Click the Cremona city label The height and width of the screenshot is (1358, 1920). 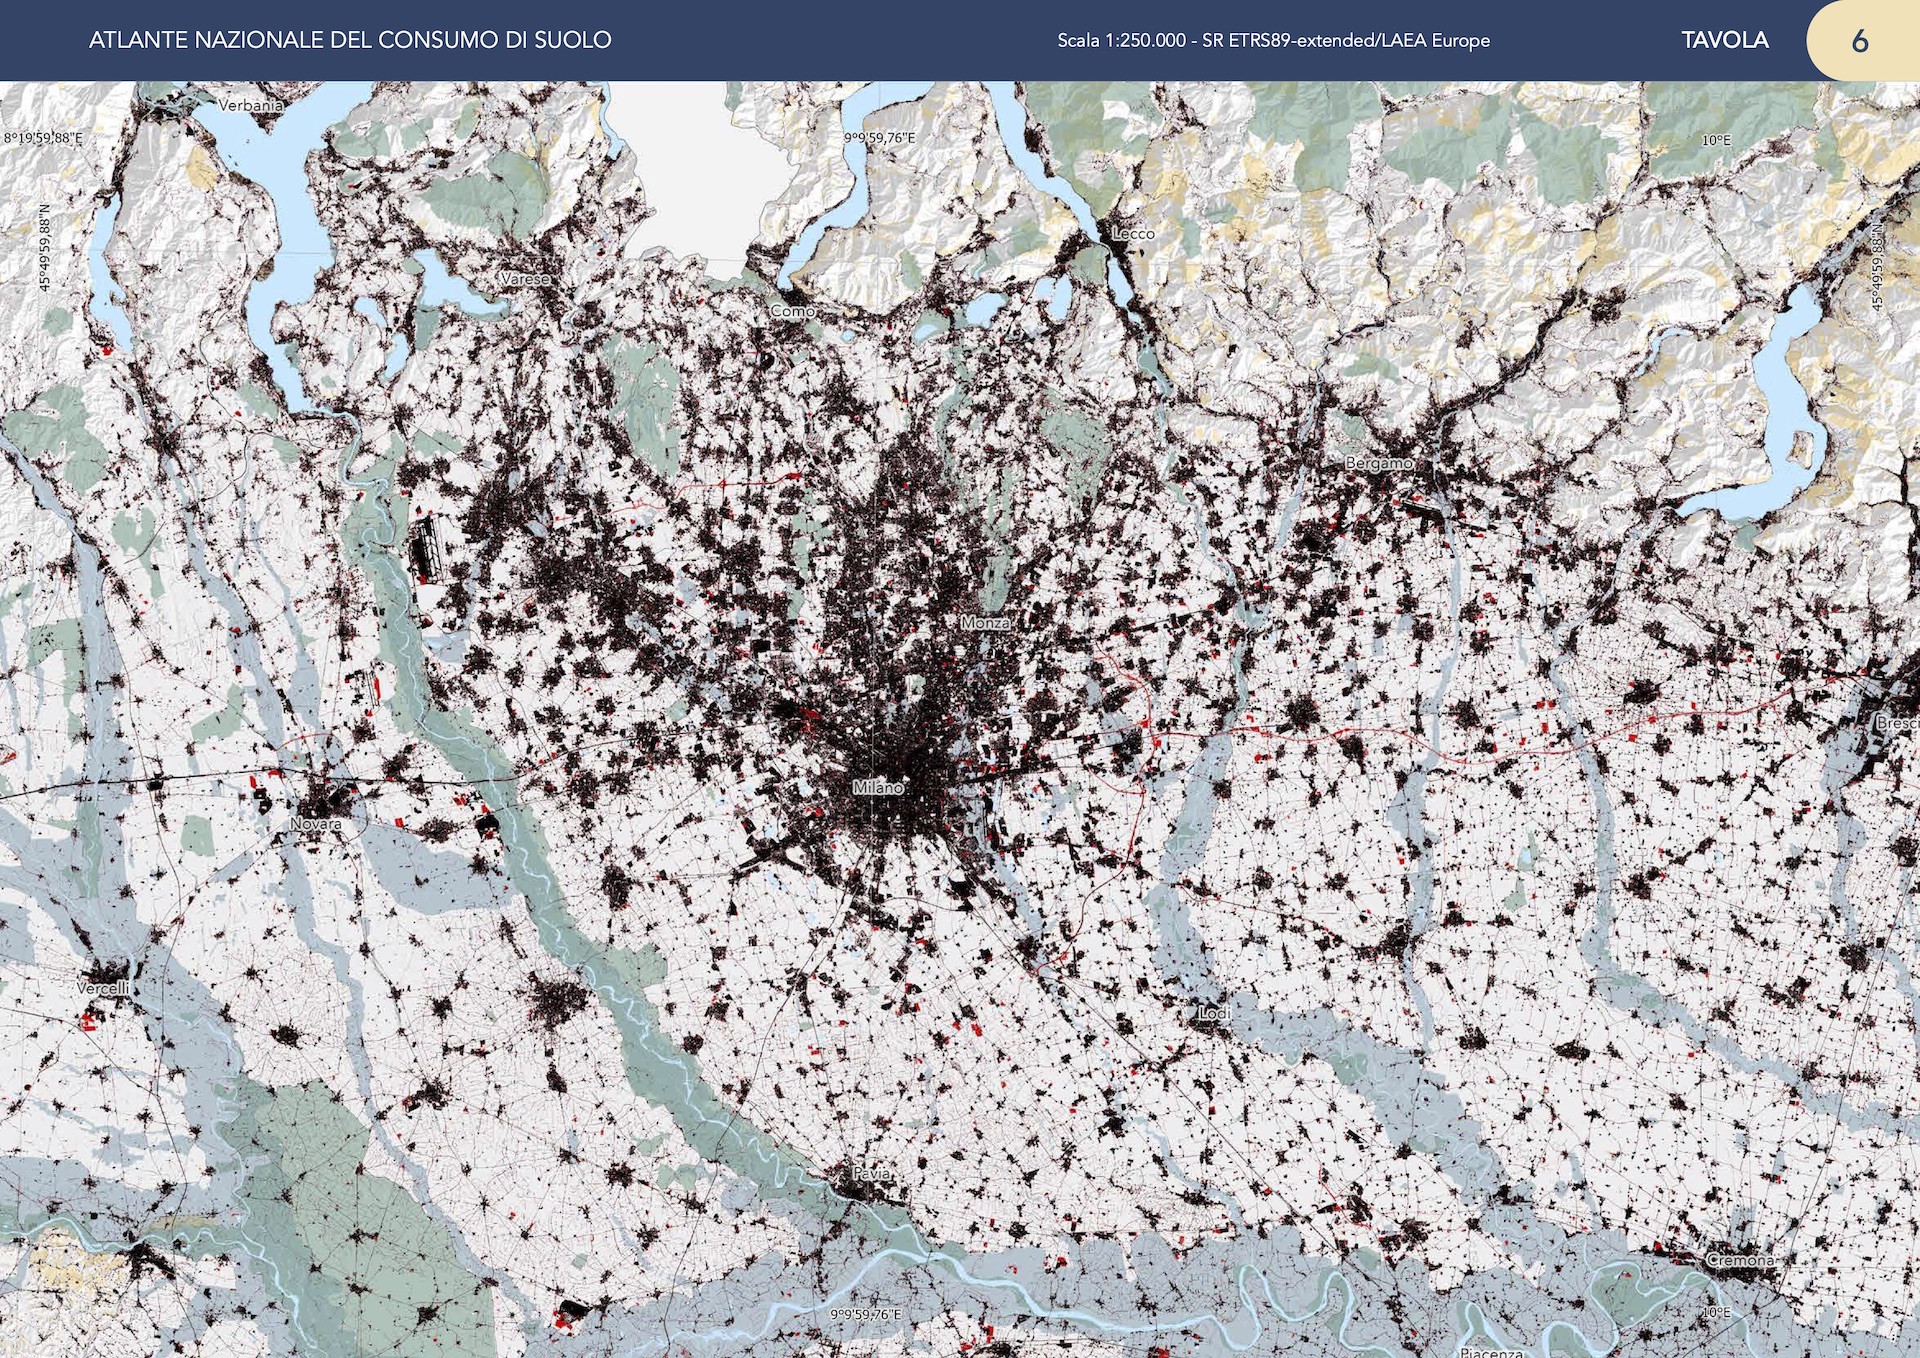point(1741,1260)
